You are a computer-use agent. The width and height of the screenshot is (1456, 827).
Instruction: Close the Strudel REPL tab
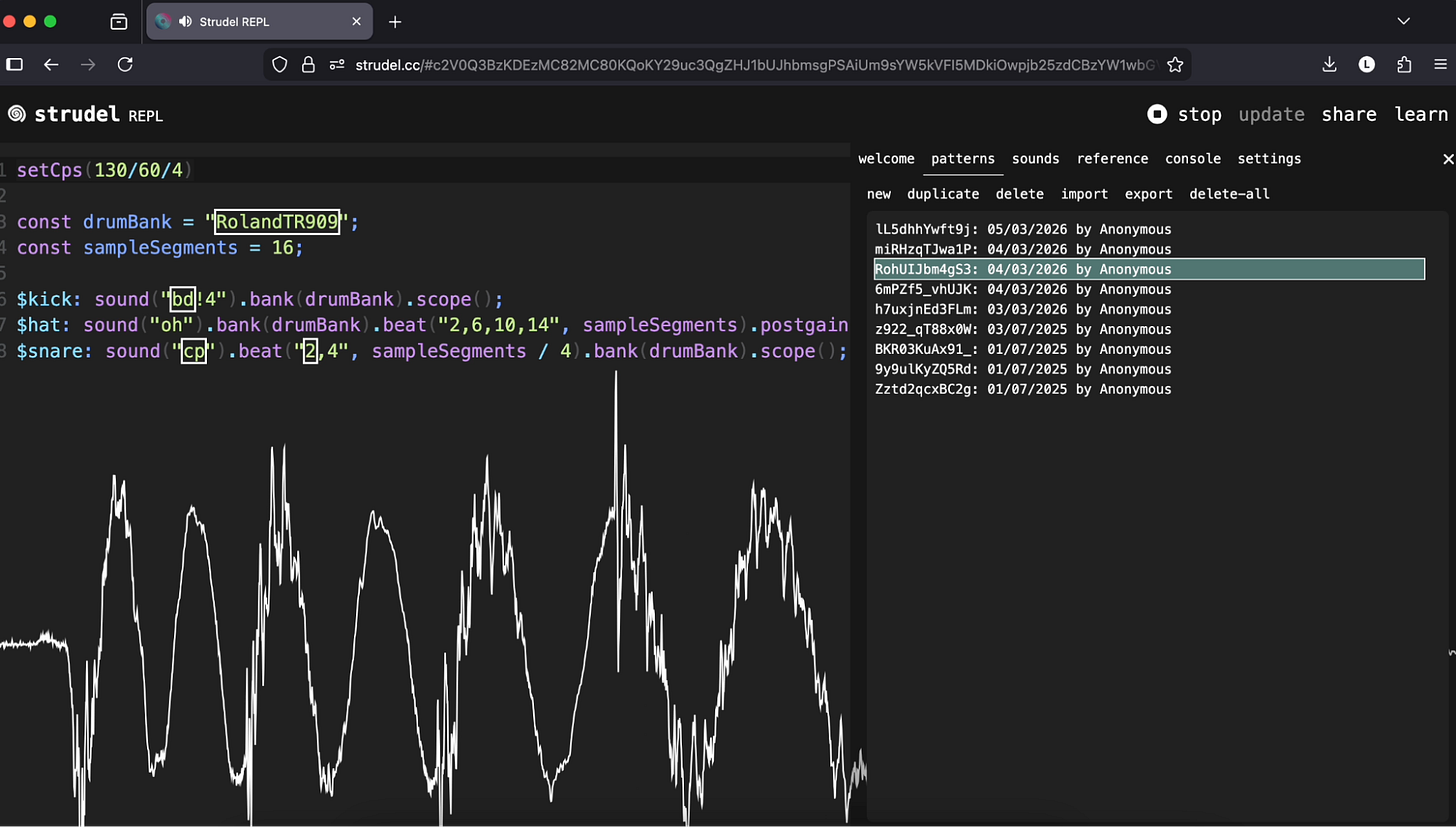[355, 21]
